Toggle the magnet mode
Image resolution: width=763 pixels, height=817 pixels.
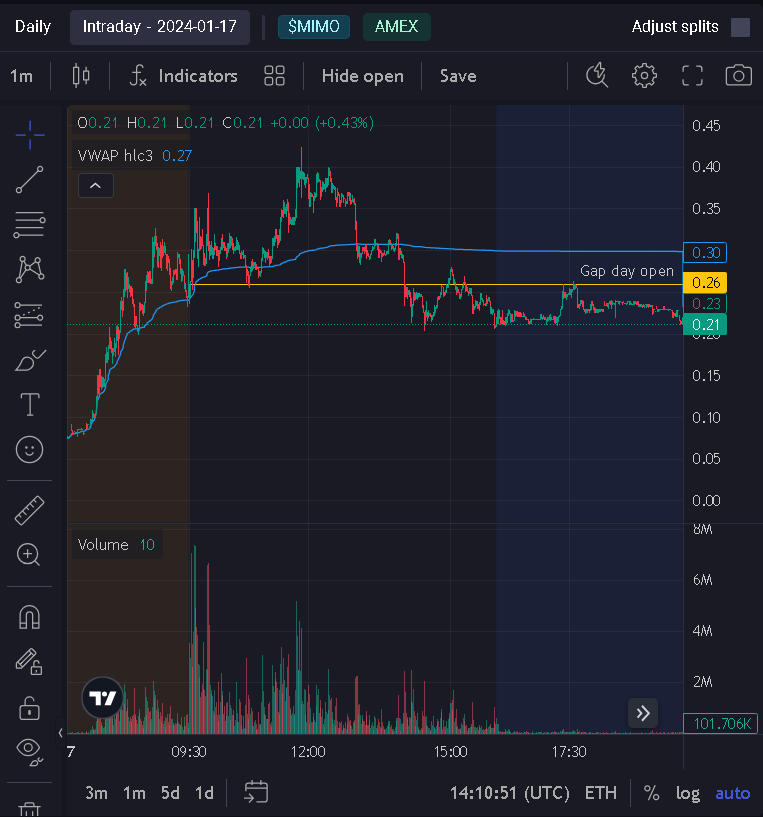tap(30, 617)
